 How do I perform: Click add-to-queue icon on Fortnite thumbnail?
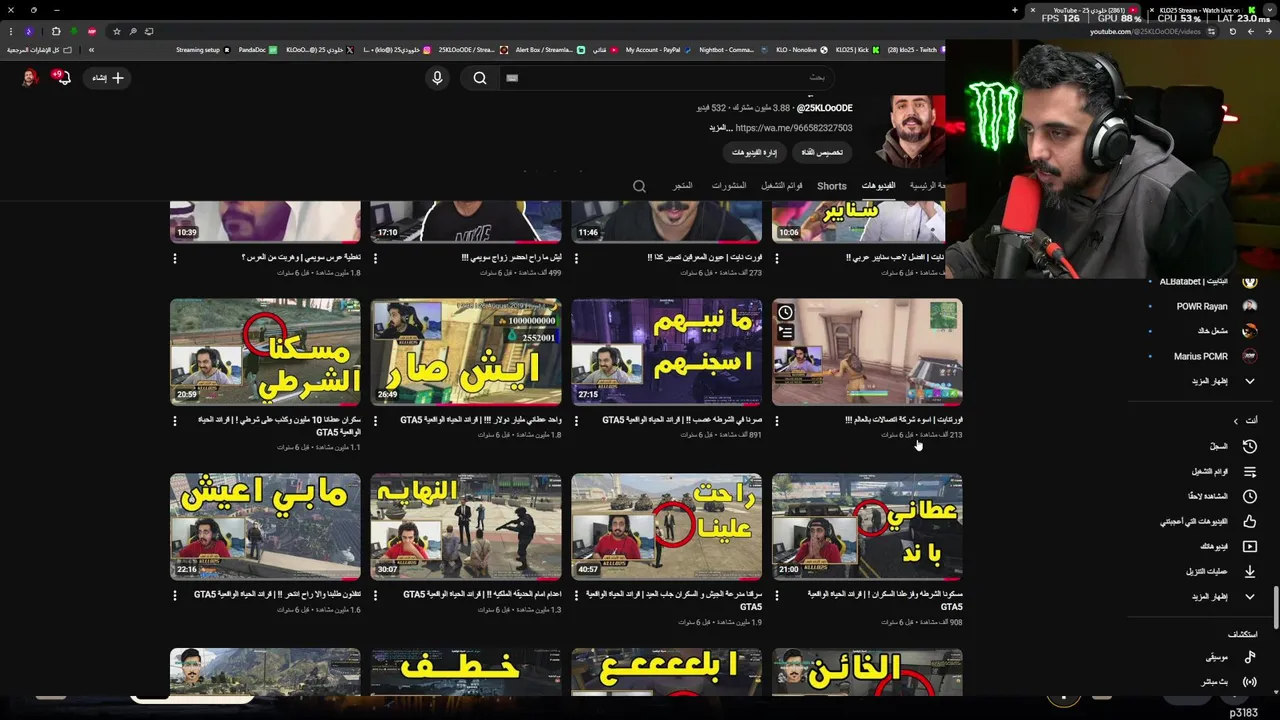pyautogui.click(x=785, y=332)
